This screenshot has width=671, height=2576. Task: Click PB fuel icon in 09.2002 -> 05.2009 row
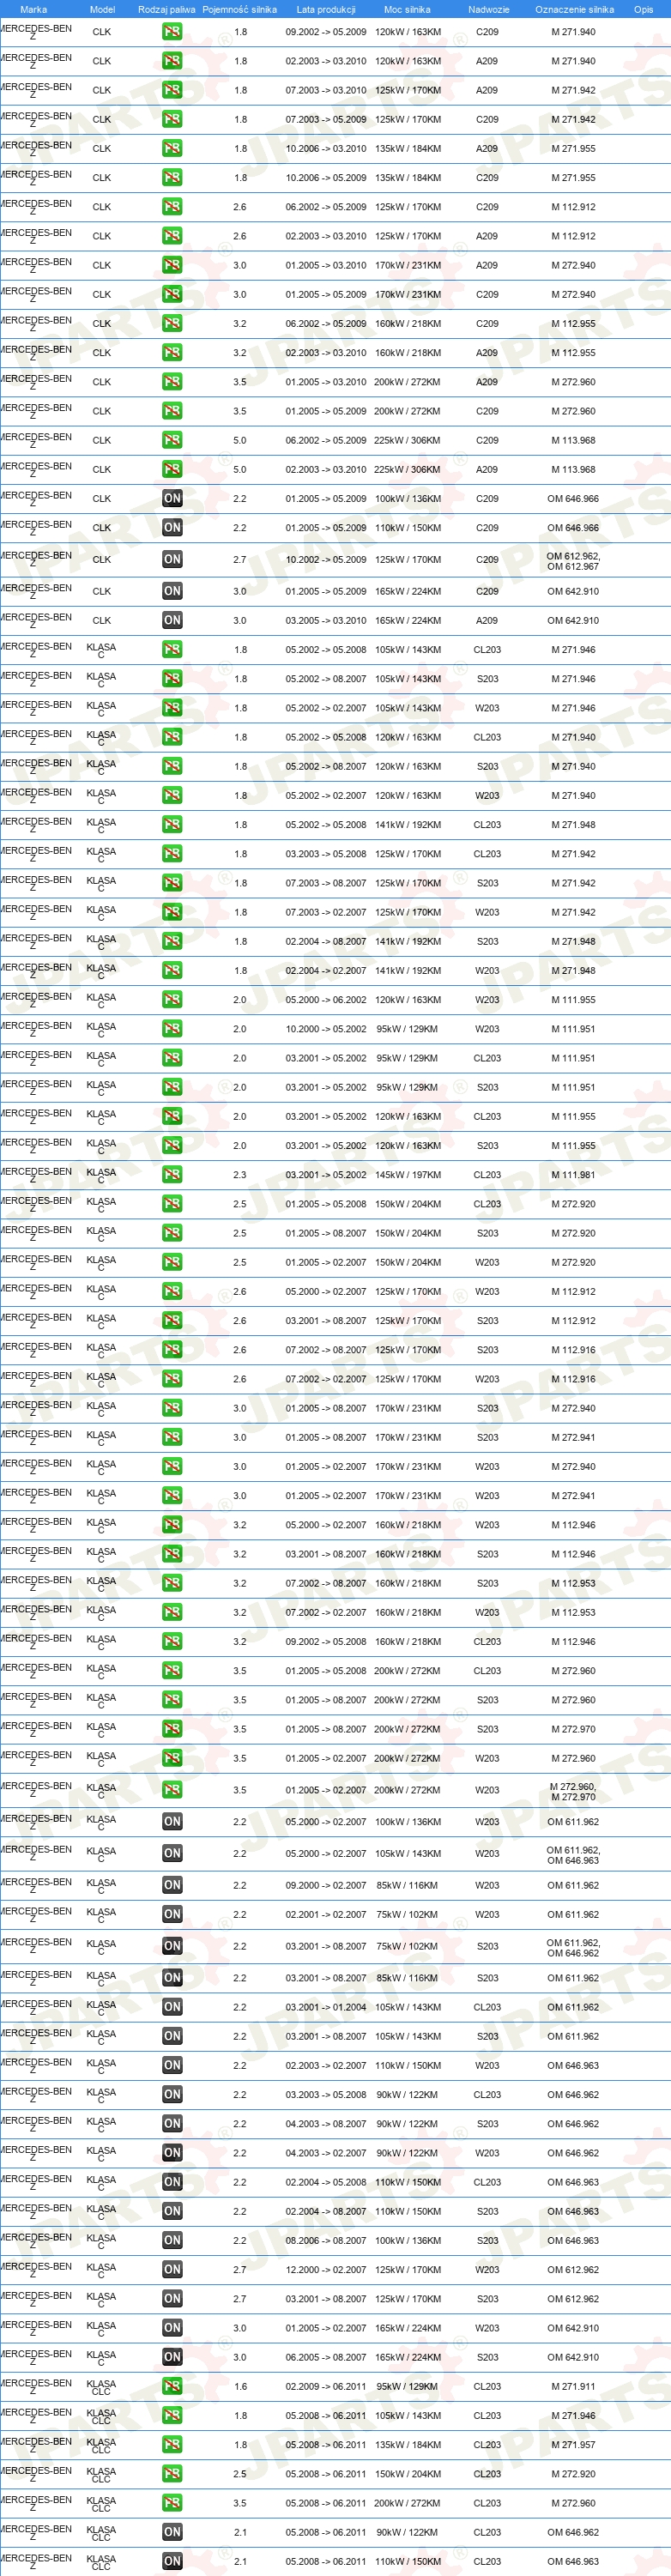click(172, 32)
